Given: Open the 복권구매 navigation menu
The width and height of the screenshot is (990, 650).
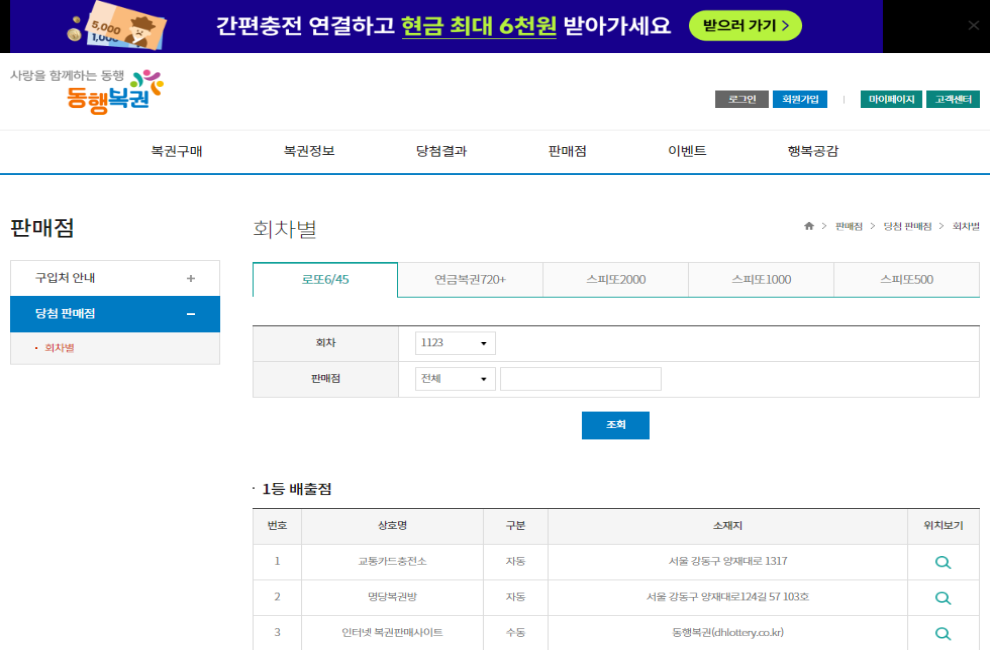Looking at the screenshot, I should [x=180, y=151].
